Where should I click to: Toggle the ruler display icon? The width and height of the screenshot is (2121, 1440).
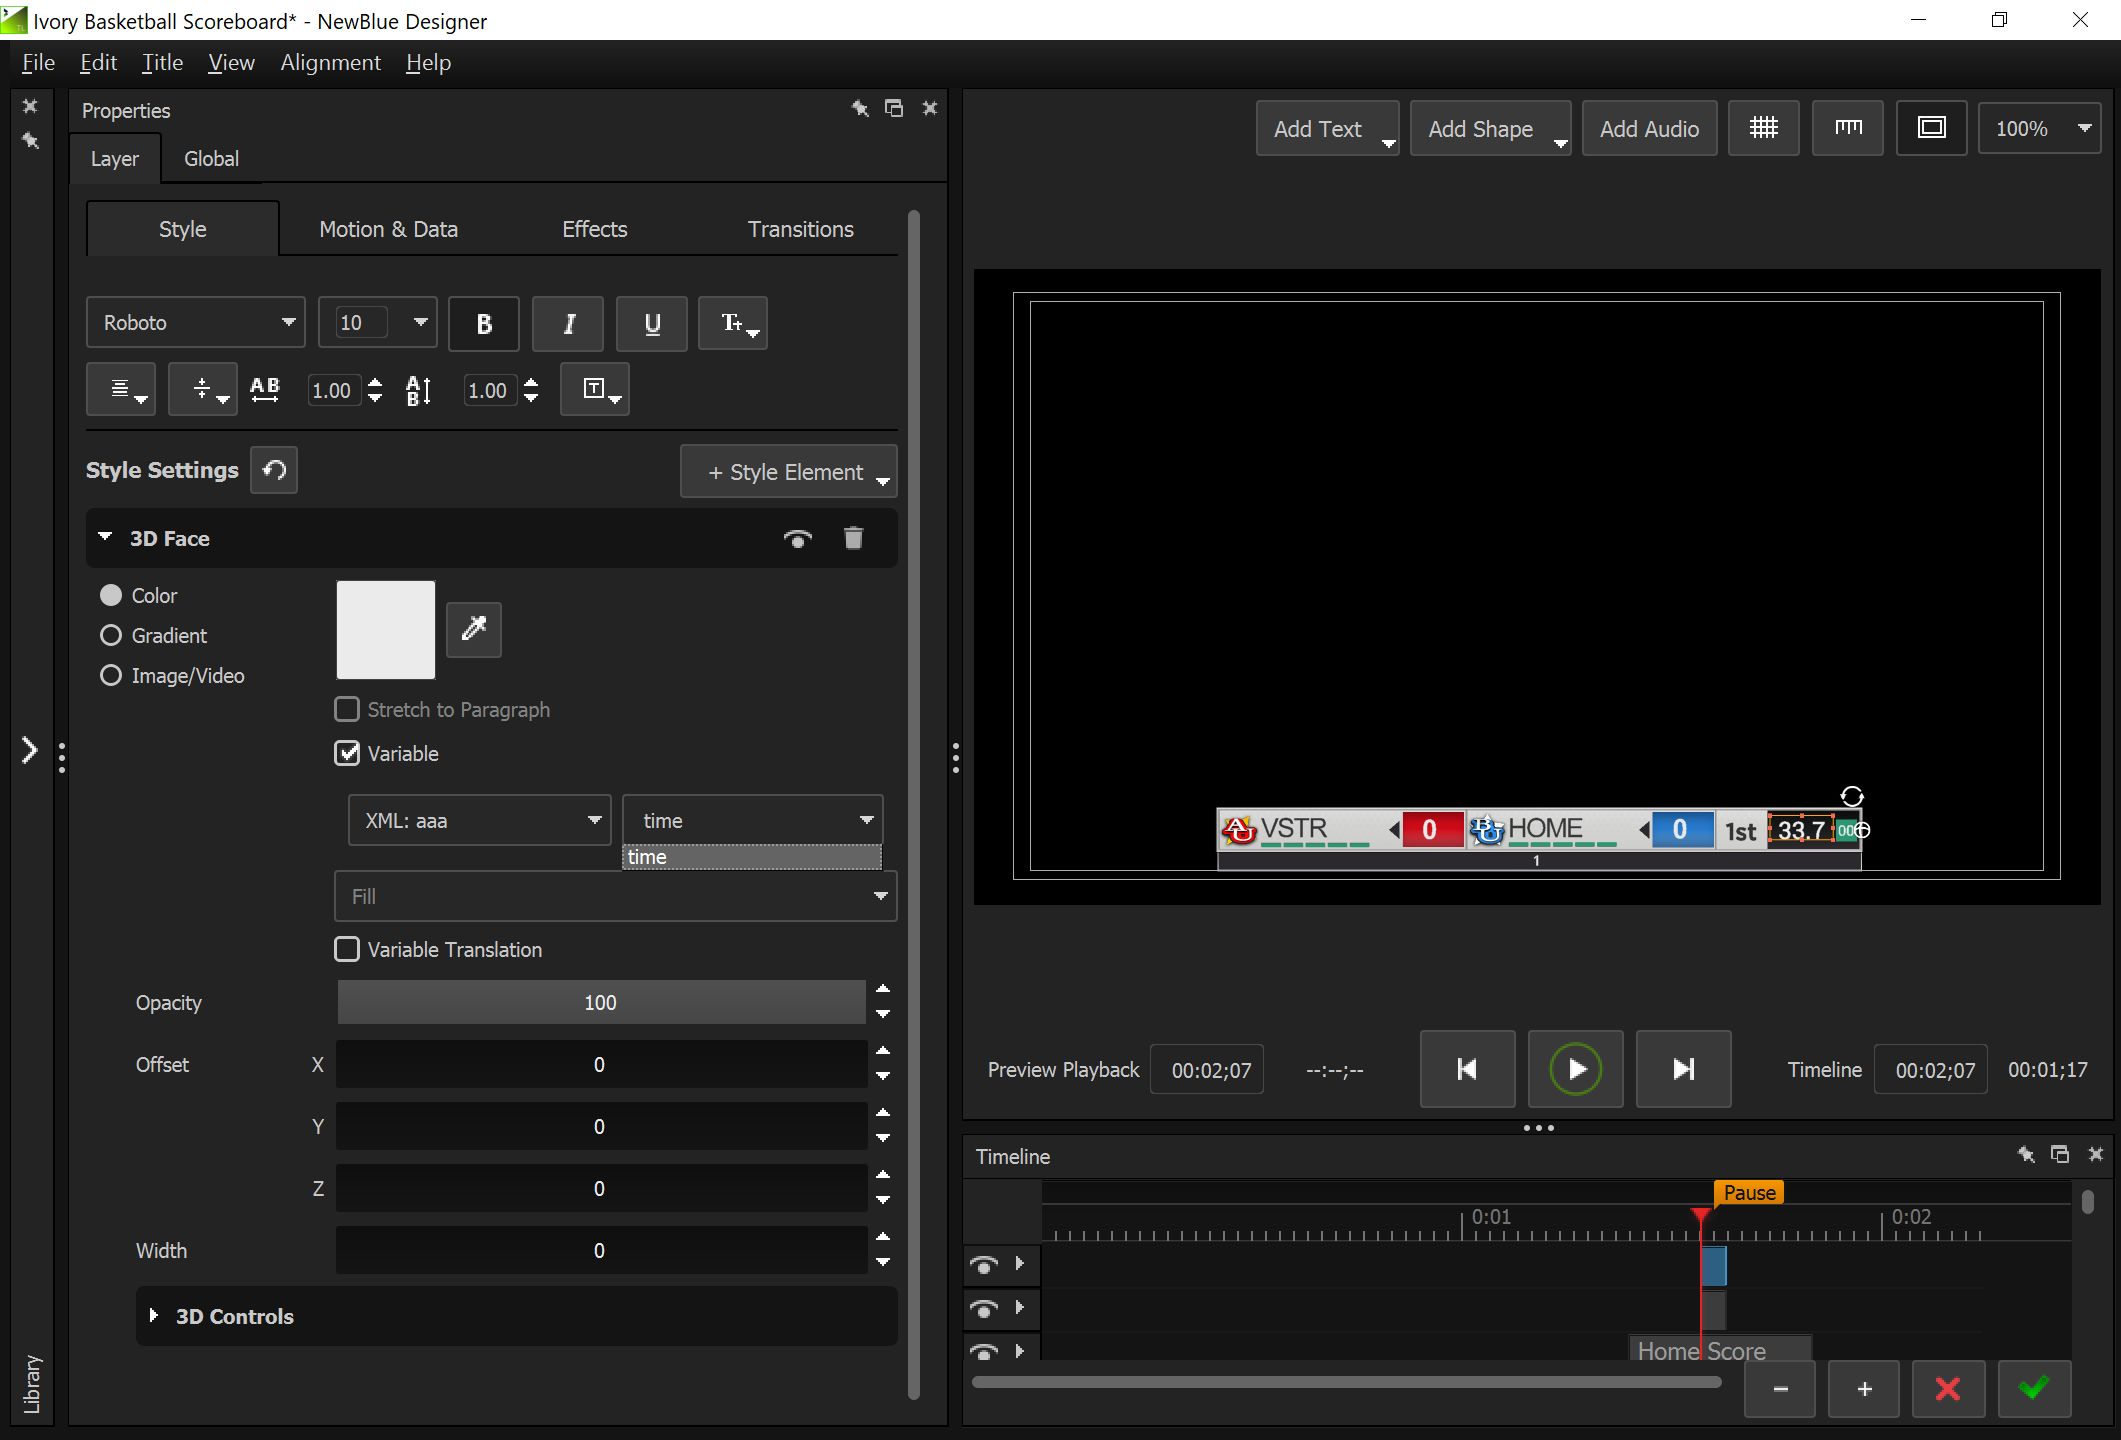click(1847, 128)
